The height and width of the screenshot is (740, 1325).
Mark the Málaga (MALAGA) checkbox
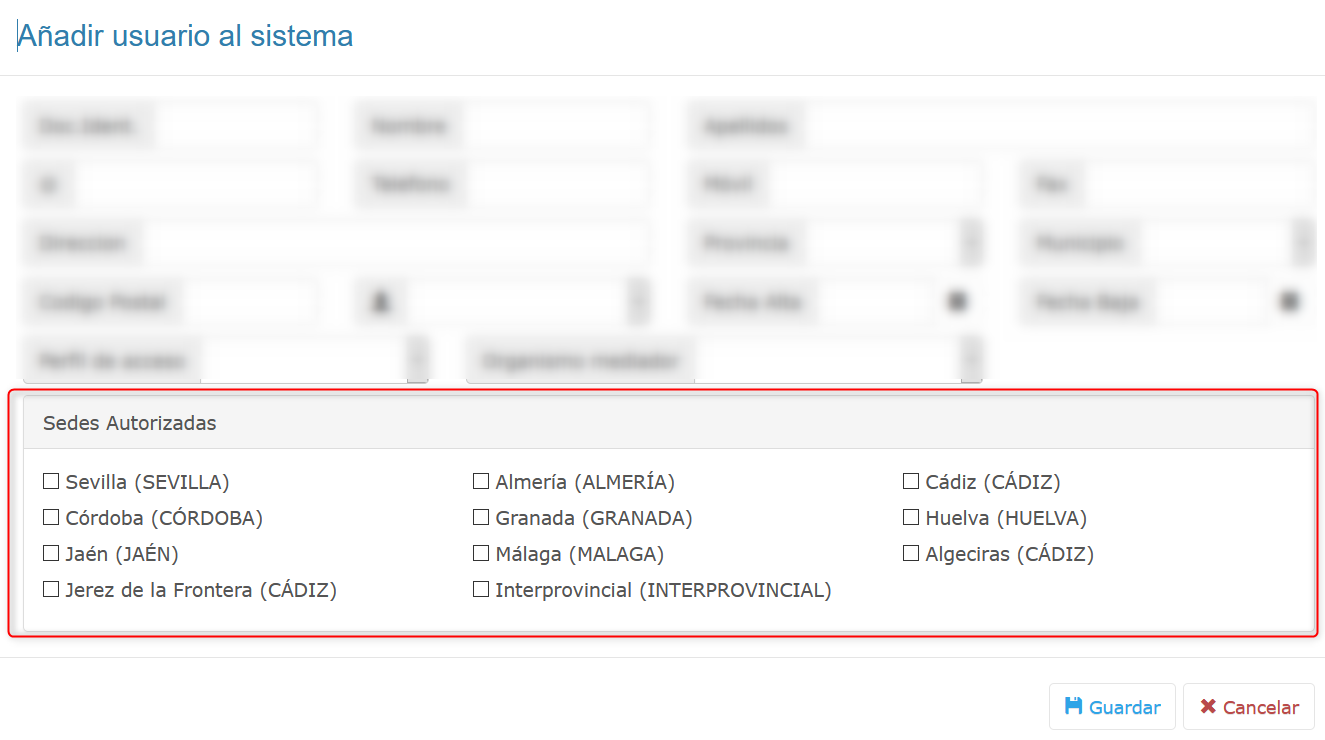[x=481, y=554]
